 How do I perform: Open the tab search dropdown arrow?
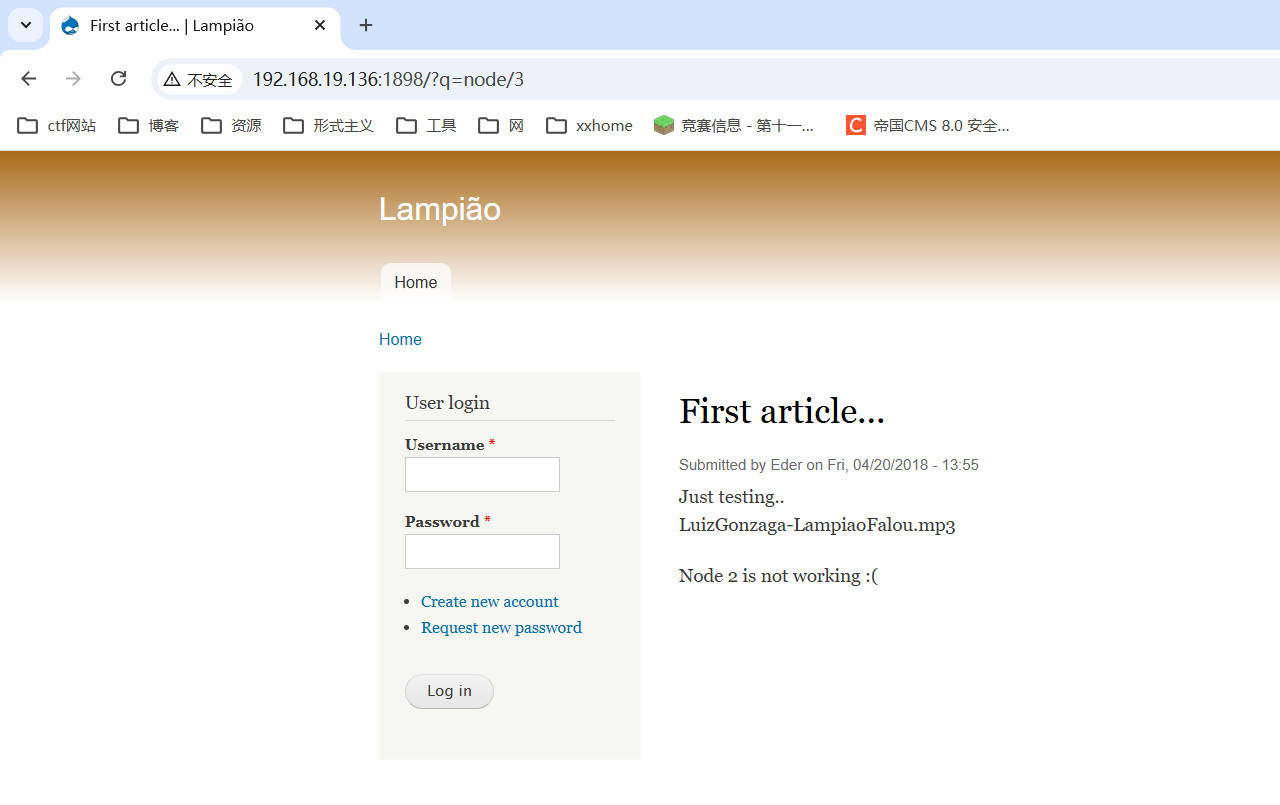point(26,25)
